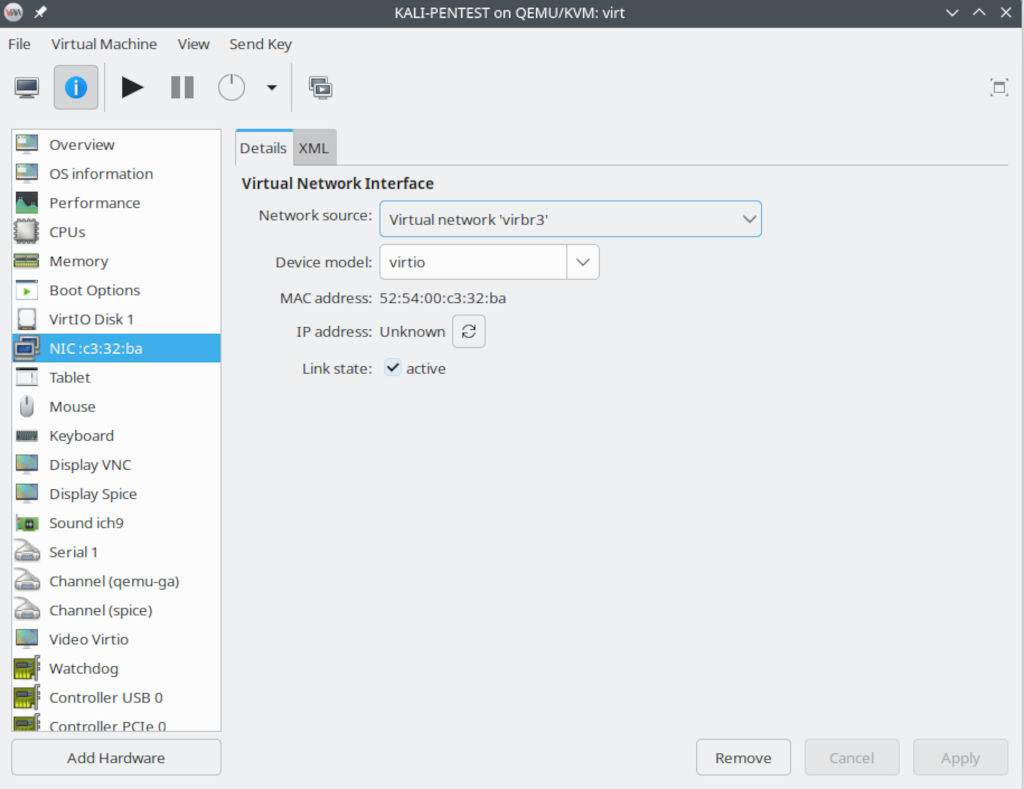
Task: Pause the virtual machine
Action: pyautogui.click(x=182, y=87)
